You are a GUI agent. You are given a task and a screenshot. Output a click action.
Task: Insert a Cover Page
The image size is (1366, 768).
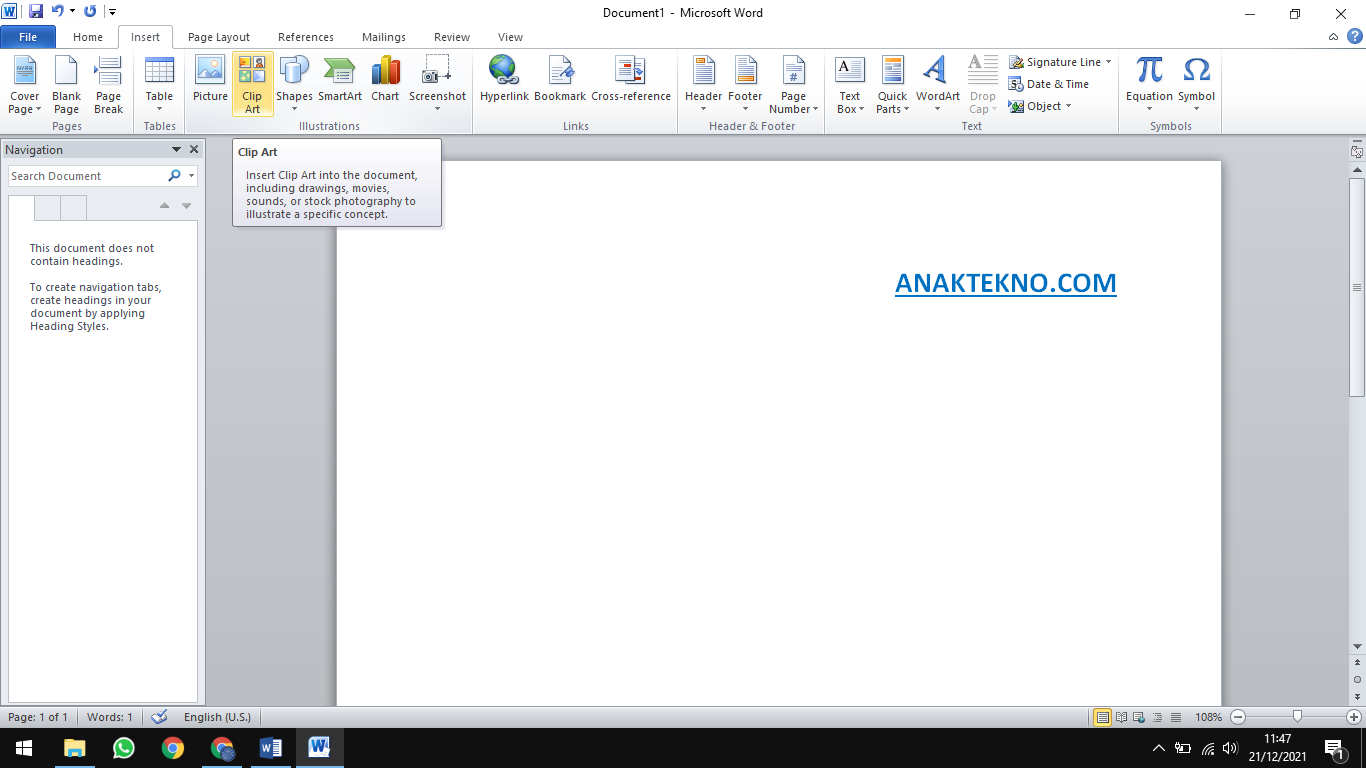(x=25, y=85)
